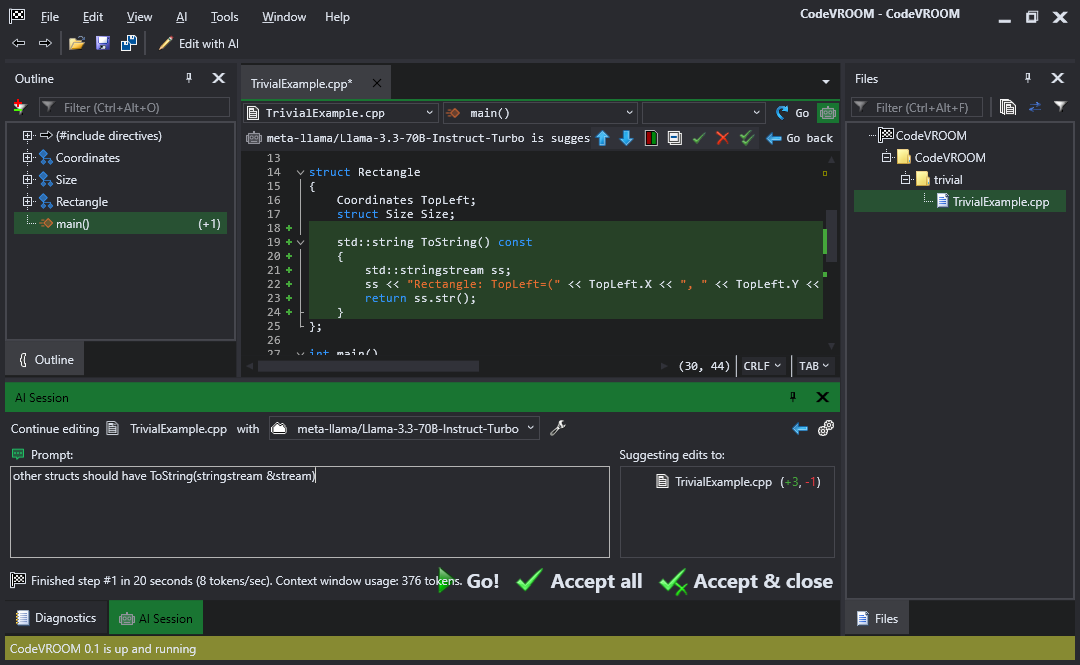Open the CRLF line ending dropdown
1080x665 pixels.
coord(762,366)
